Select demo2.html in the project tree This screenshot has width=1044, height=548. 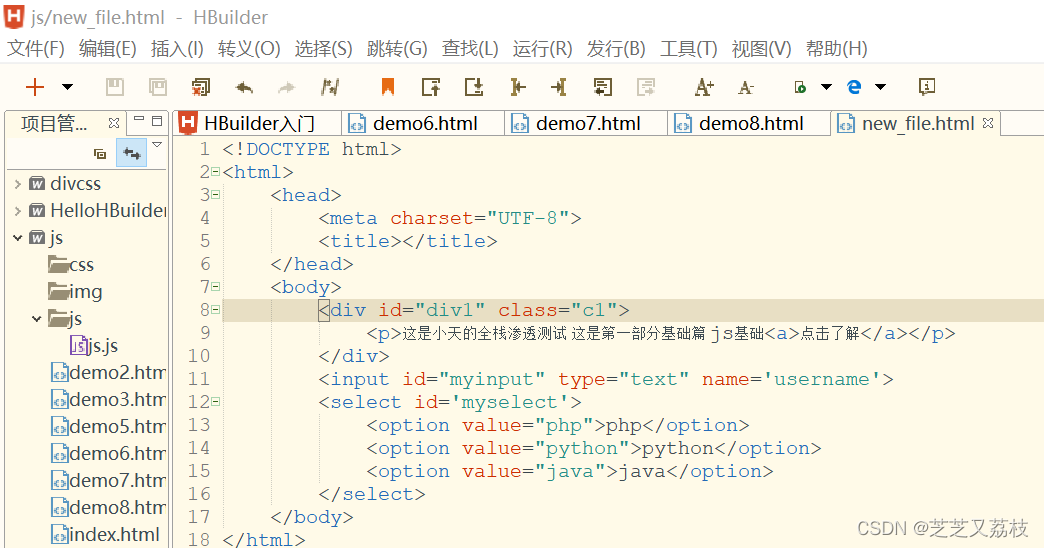pyautogui.click(x=109, y=373)
